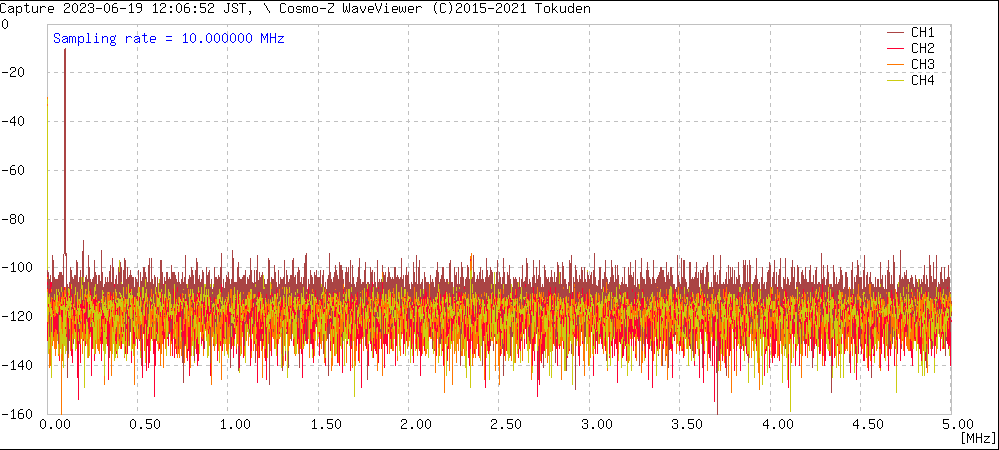Click the blue Sampling rate text
Image resolution: width=999 pixels, height=450 pixels.
[169, 38]
